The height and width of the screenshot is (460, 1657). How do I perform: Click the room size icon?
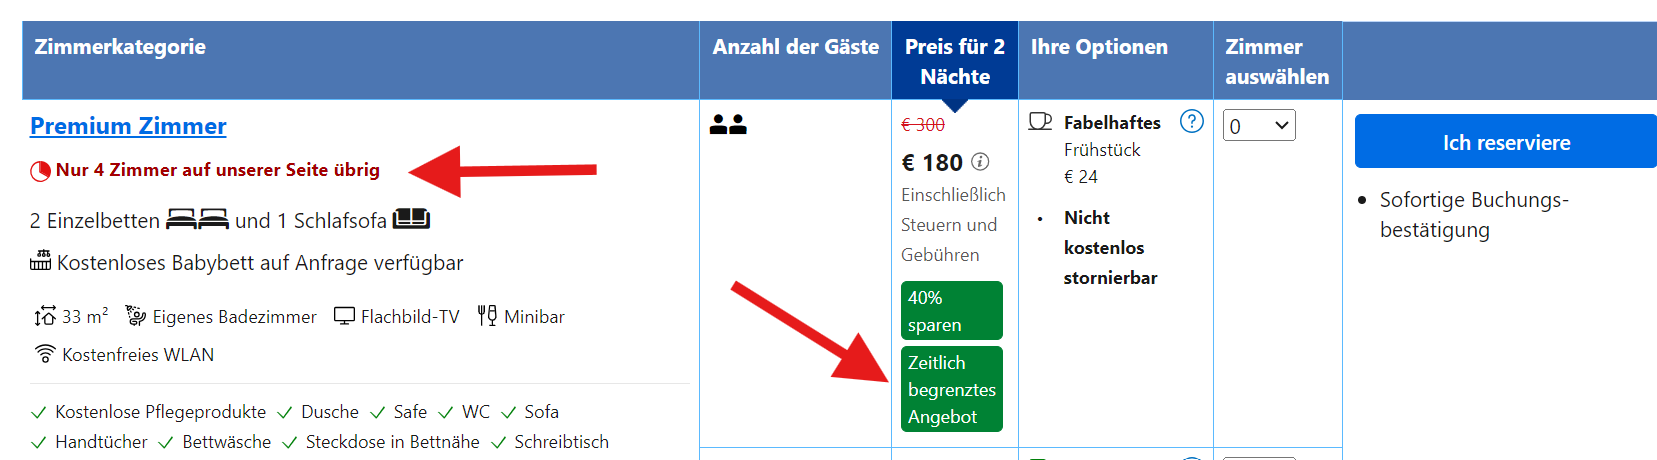(x=45, y=317)
